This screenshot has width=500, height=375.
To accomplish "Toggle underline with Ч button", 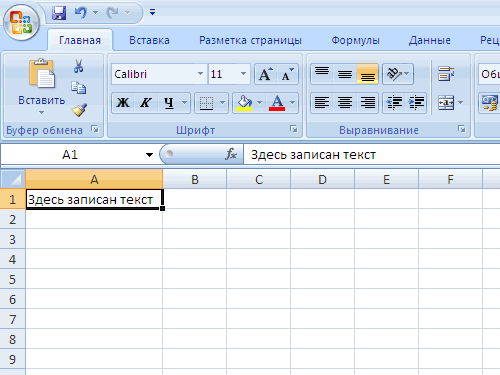I will click(x=169, y=103).
